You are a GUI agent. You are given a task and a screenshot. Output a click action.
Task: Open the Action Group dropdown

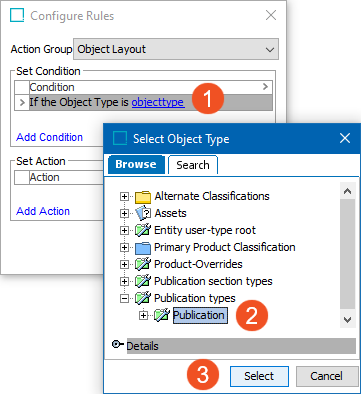coord(176,49)
